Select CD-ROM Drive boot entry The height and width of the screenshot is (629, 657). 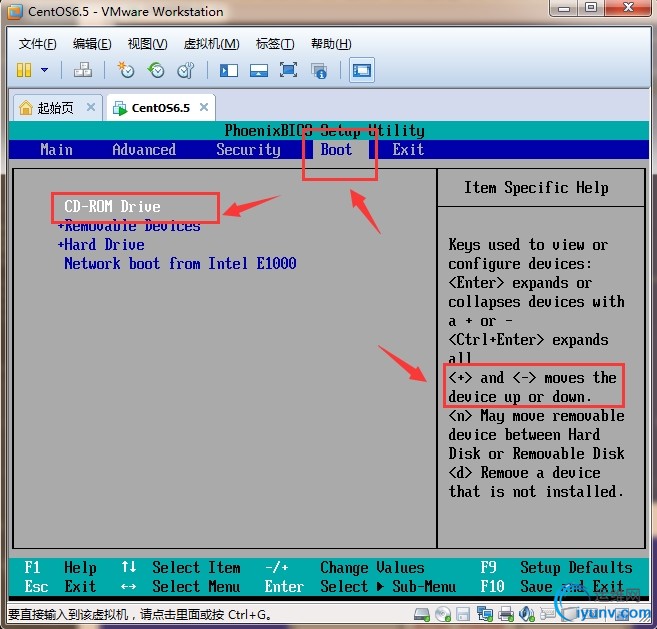112,207
